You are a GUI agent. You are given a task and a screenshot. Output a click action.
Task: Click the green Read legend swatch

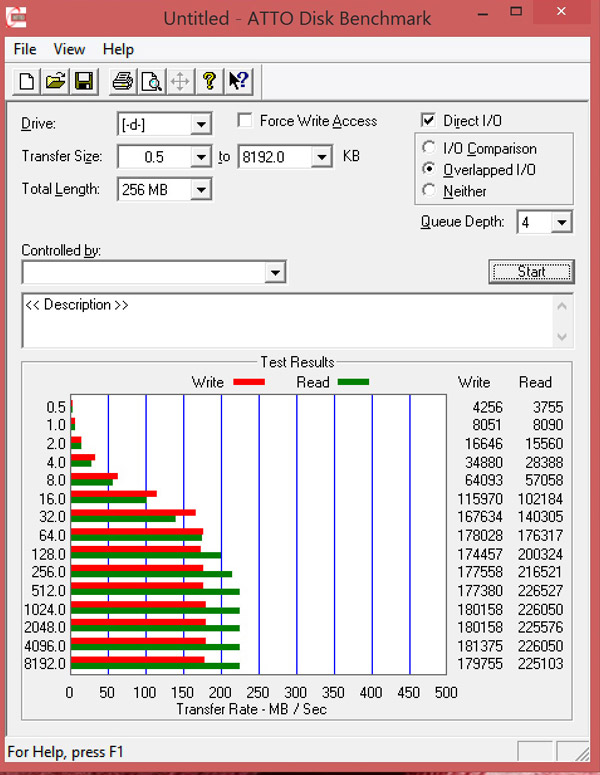click(x=353, y=382)
